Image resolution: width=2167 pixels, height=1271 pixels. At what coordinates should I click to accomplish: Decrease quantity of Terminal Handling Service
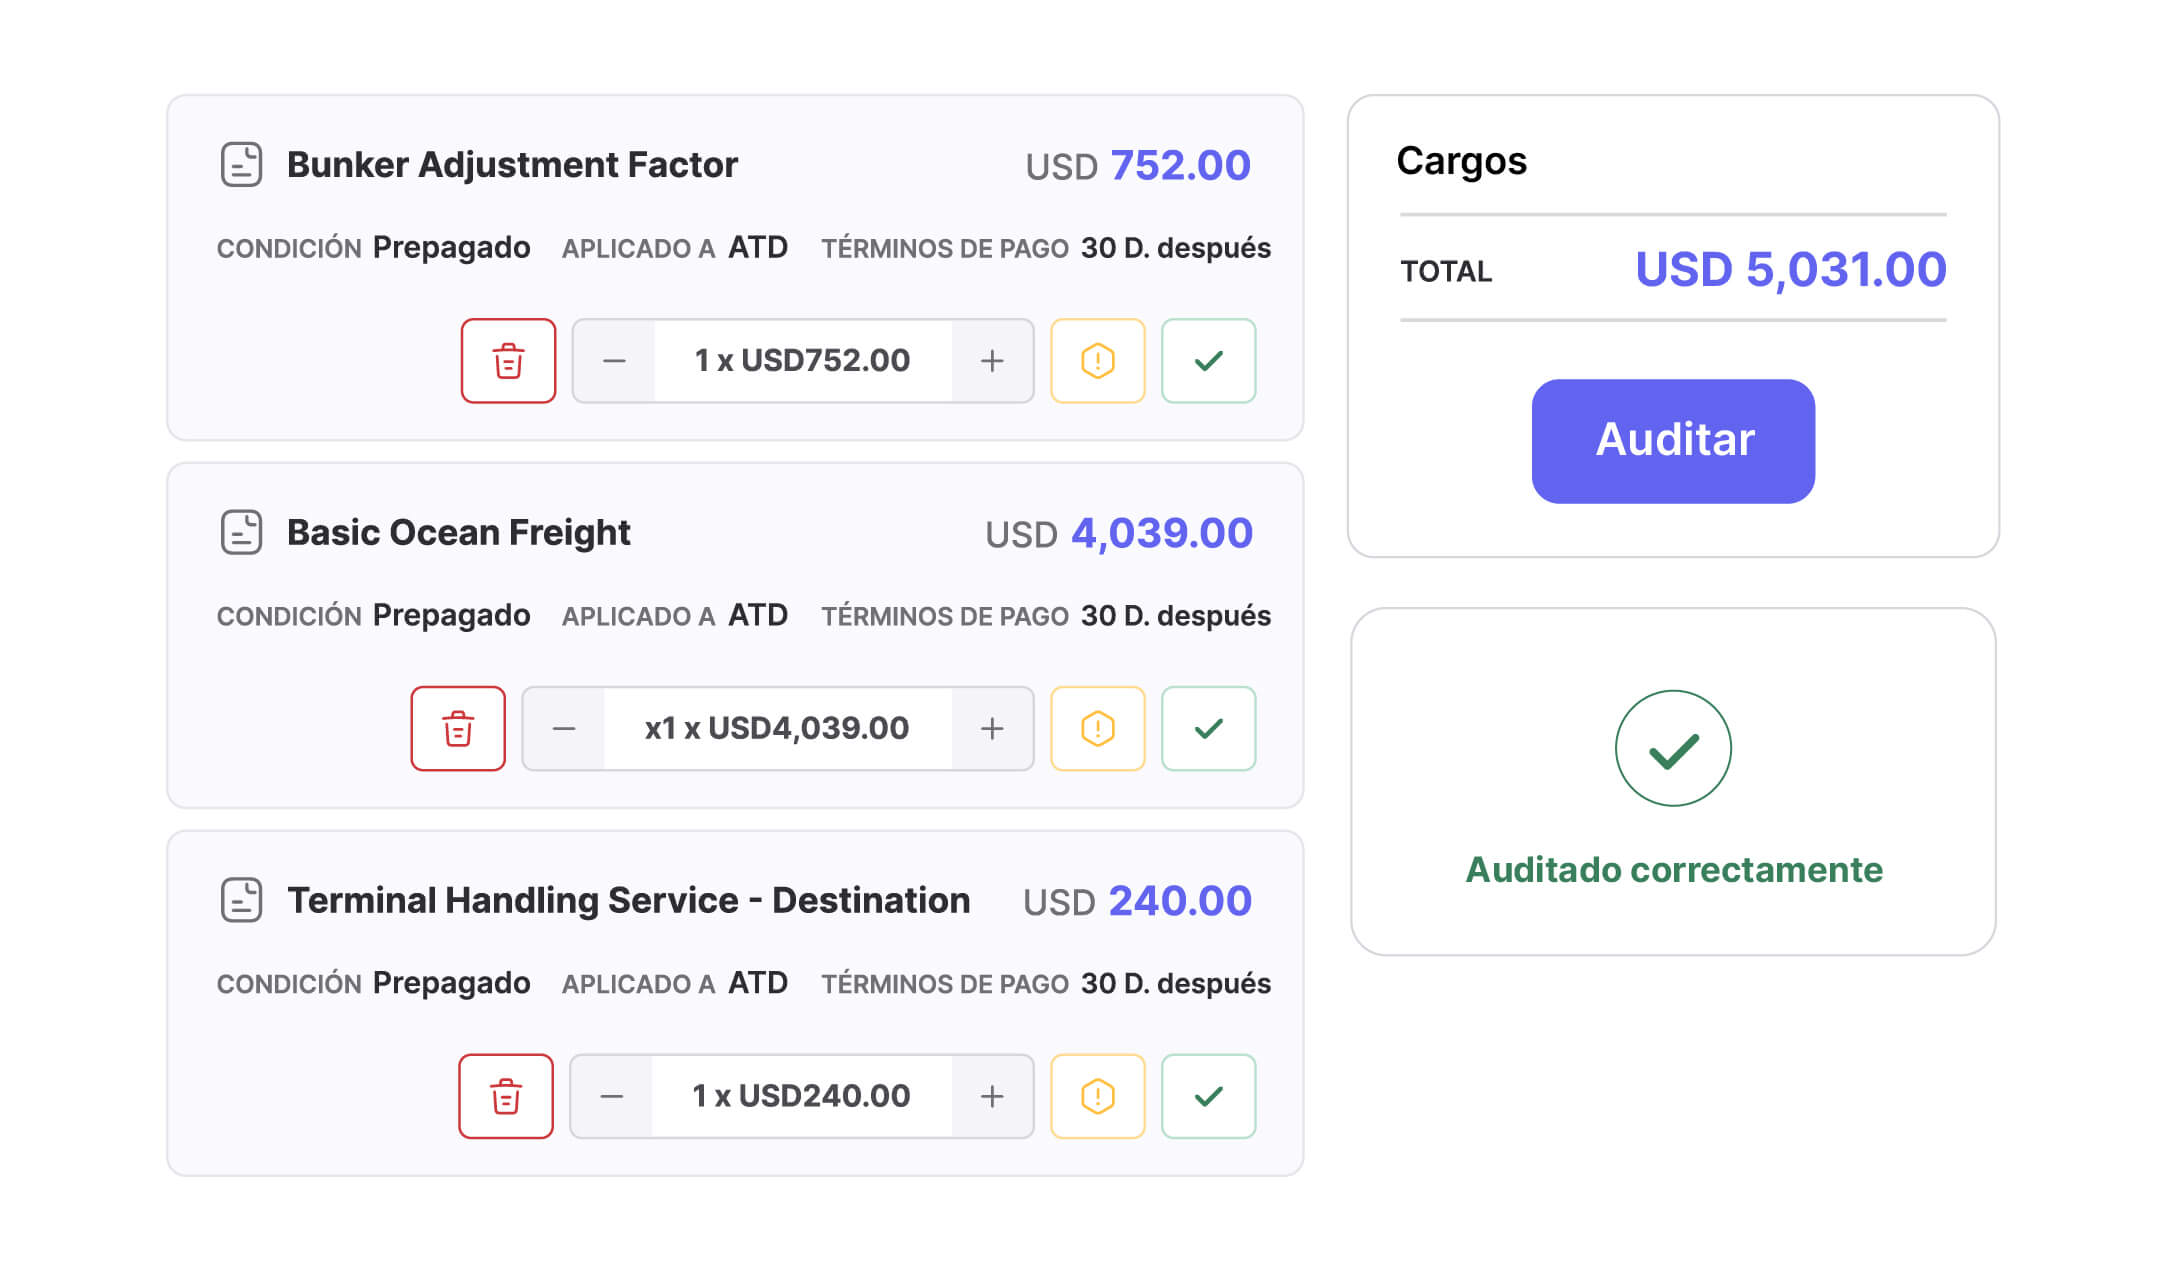[612, 1097]
